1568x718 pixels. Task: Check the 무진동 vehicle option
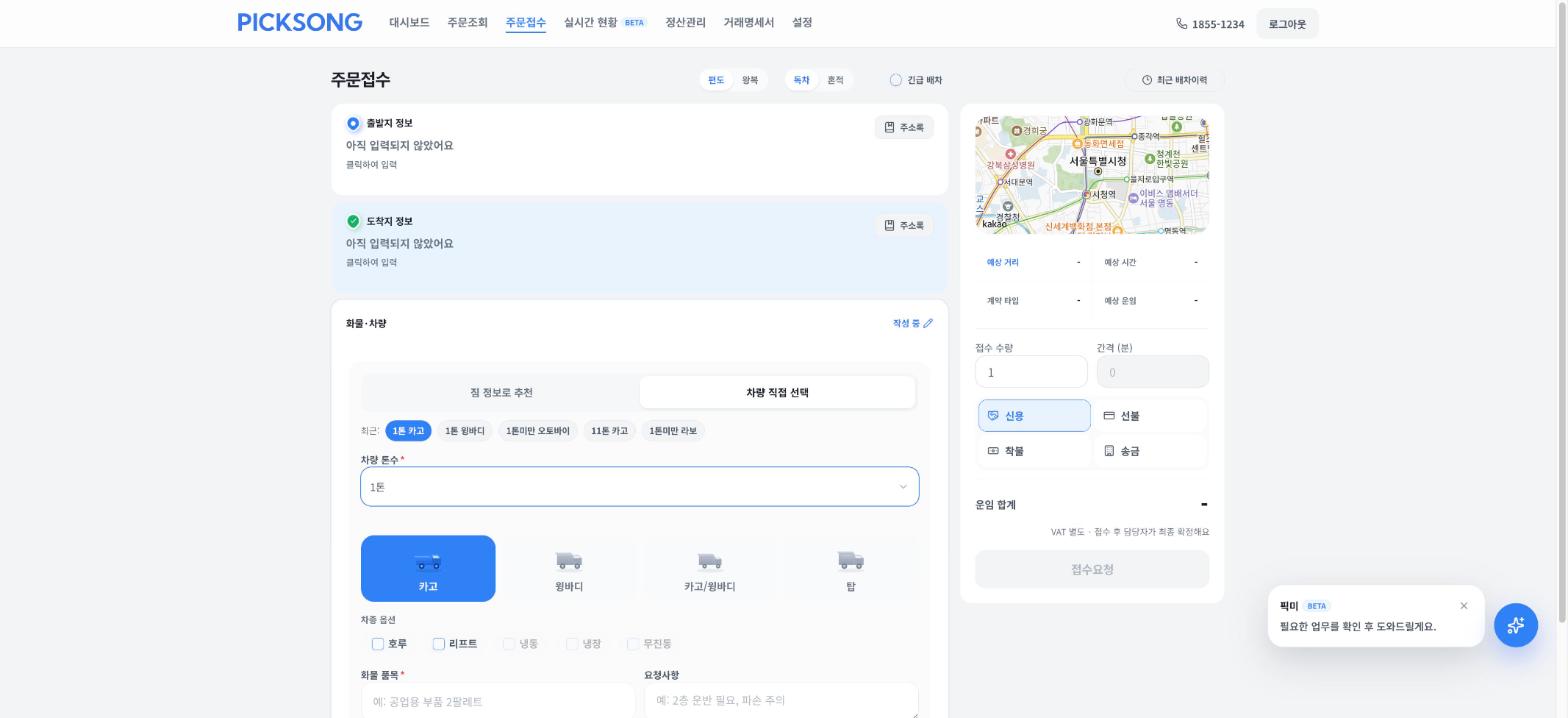633,644
